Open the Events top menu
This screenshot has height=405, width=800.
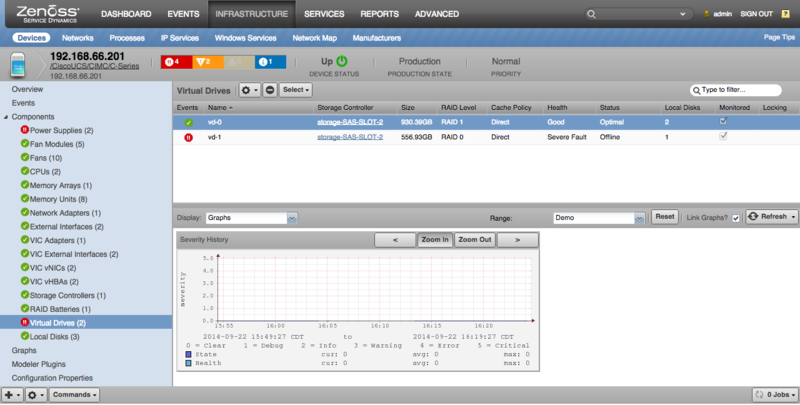point(183,14)
